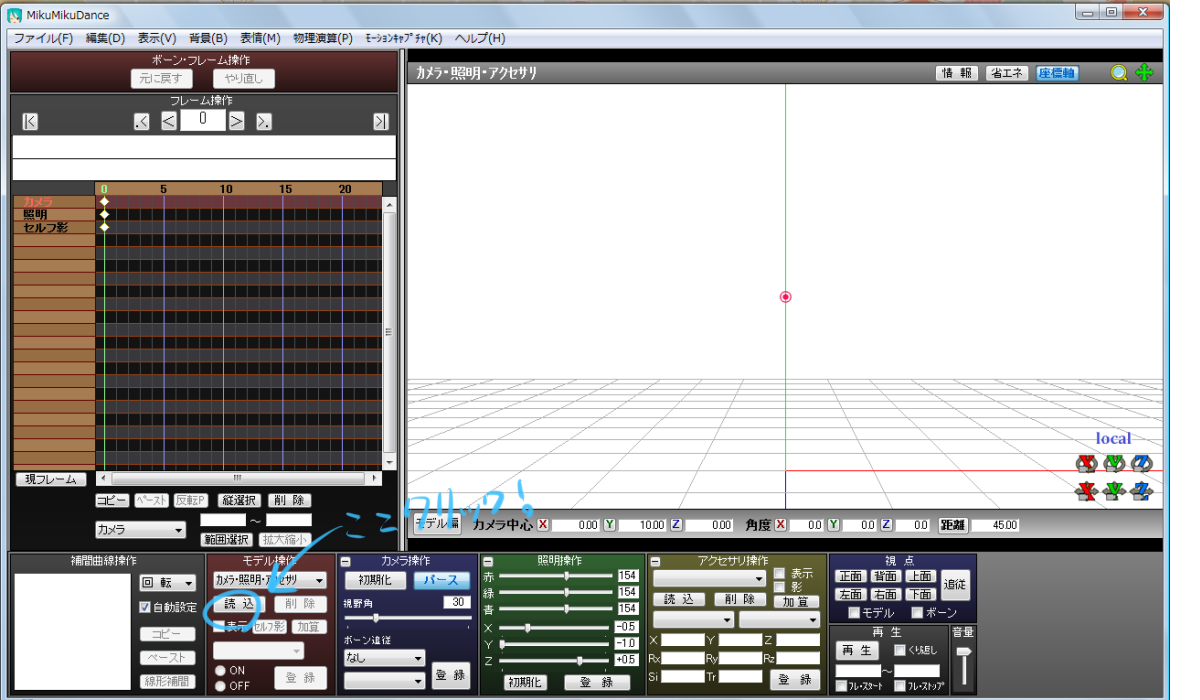Click the red X move axis icon
1200x700 pixels.
(x=1086, y=491)
